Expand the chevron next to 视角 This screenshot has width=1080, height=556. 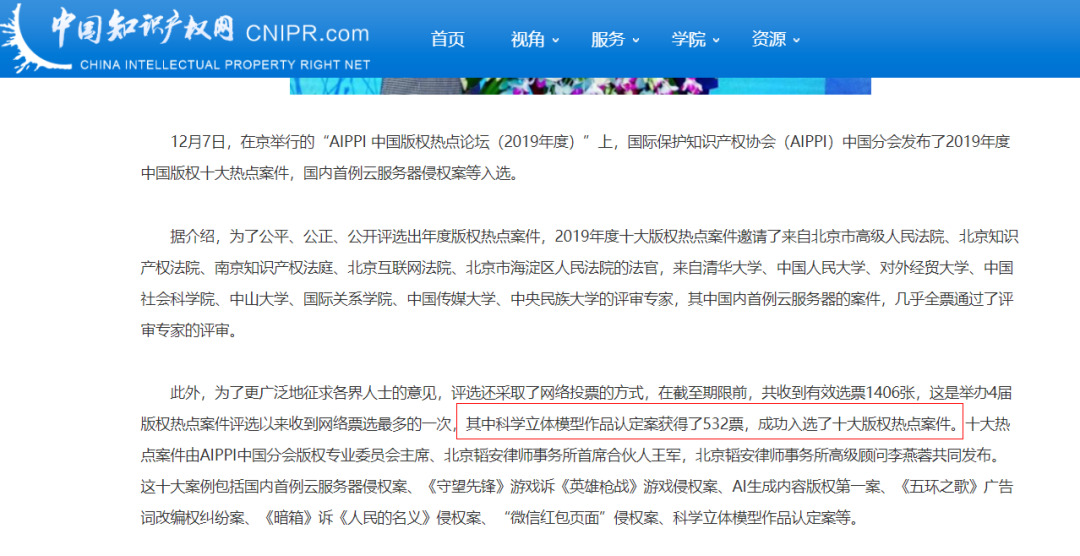click(555, 40)
